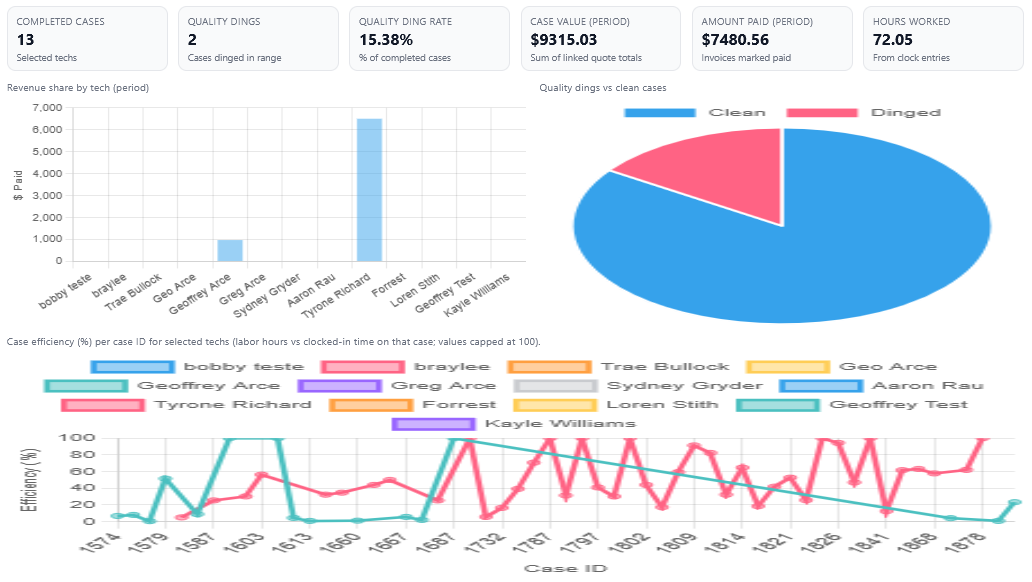Toggle Trae Bullock in the efficiency legend

(x=618, y=367)
